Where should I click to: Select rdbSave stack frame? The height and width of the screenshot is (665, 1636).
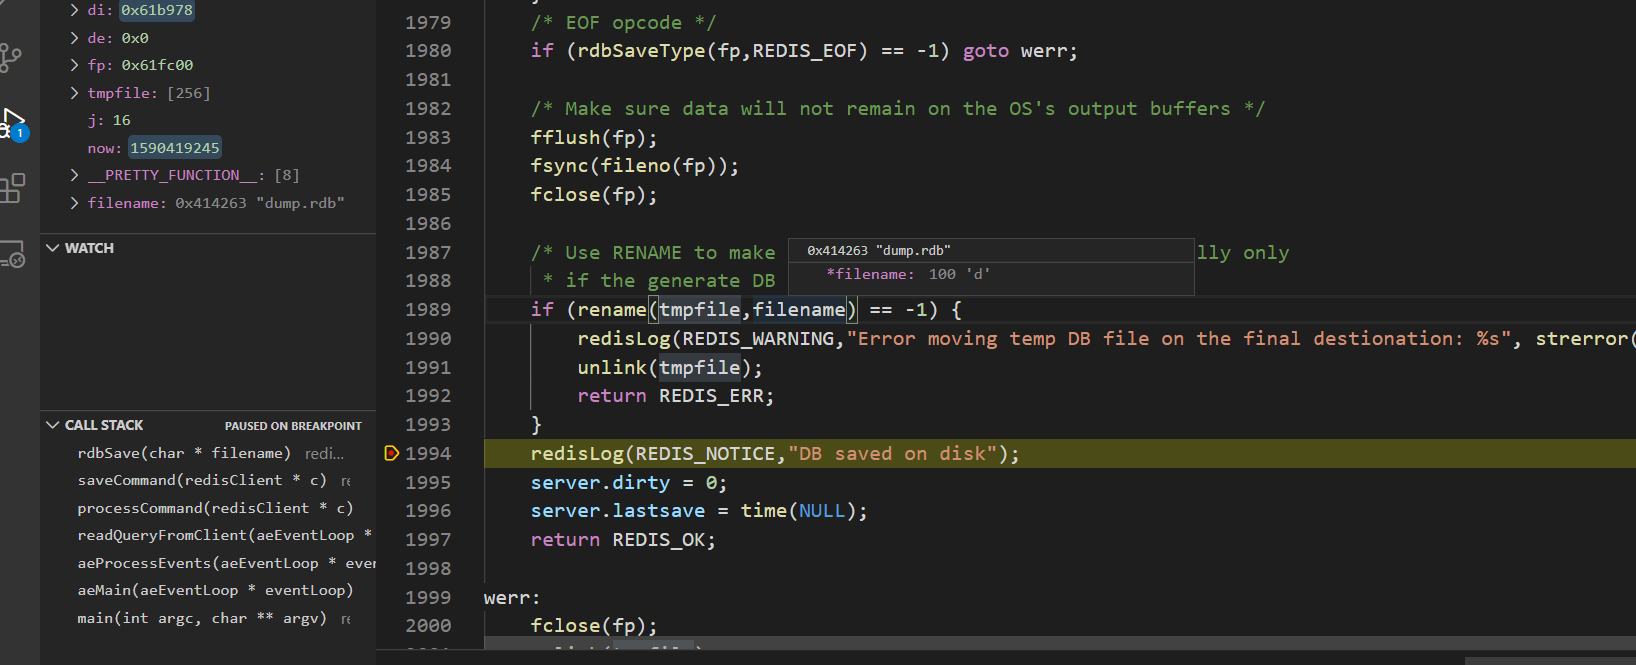(x=208, y=453)
